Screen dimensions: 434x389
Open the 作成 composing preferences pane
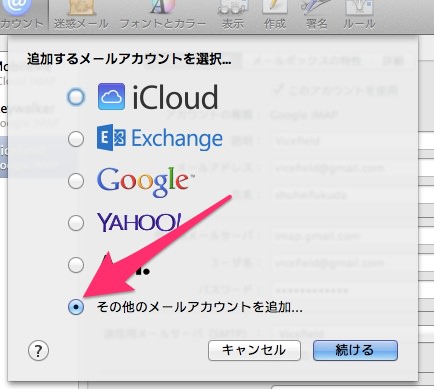coord(275,15)
